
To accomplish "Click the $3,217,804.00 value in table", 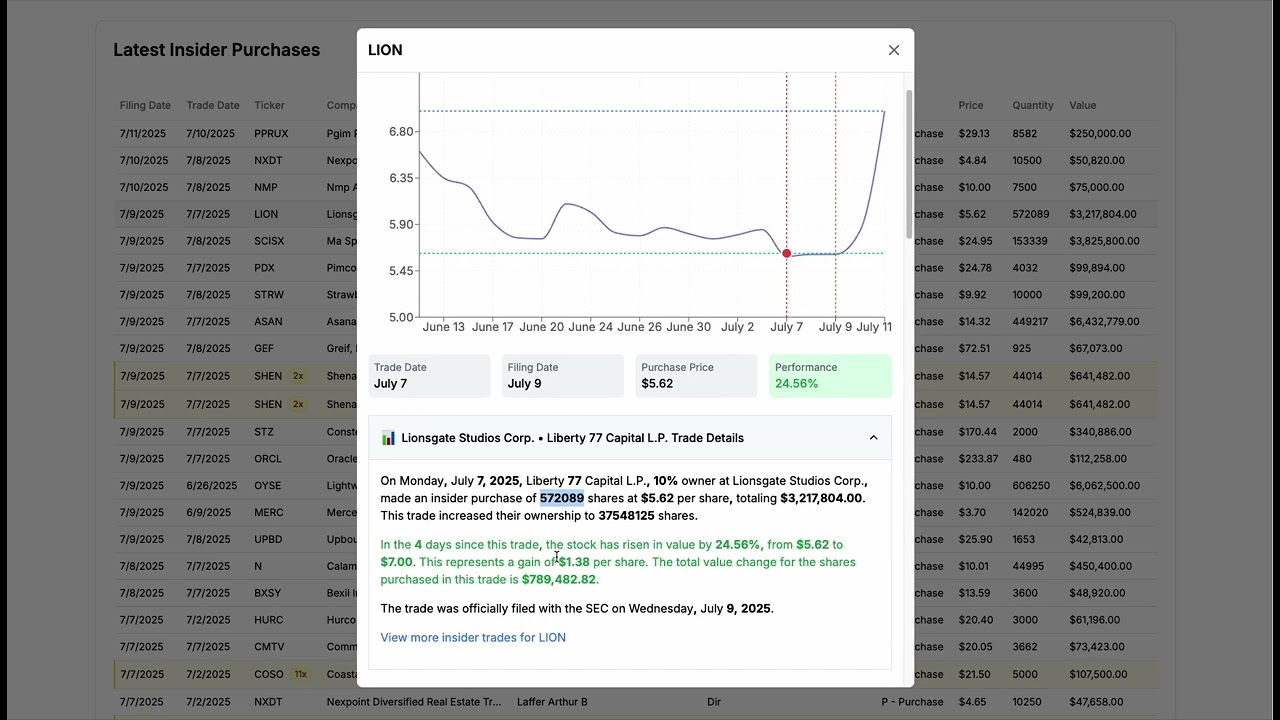I will coord(1103,214).
